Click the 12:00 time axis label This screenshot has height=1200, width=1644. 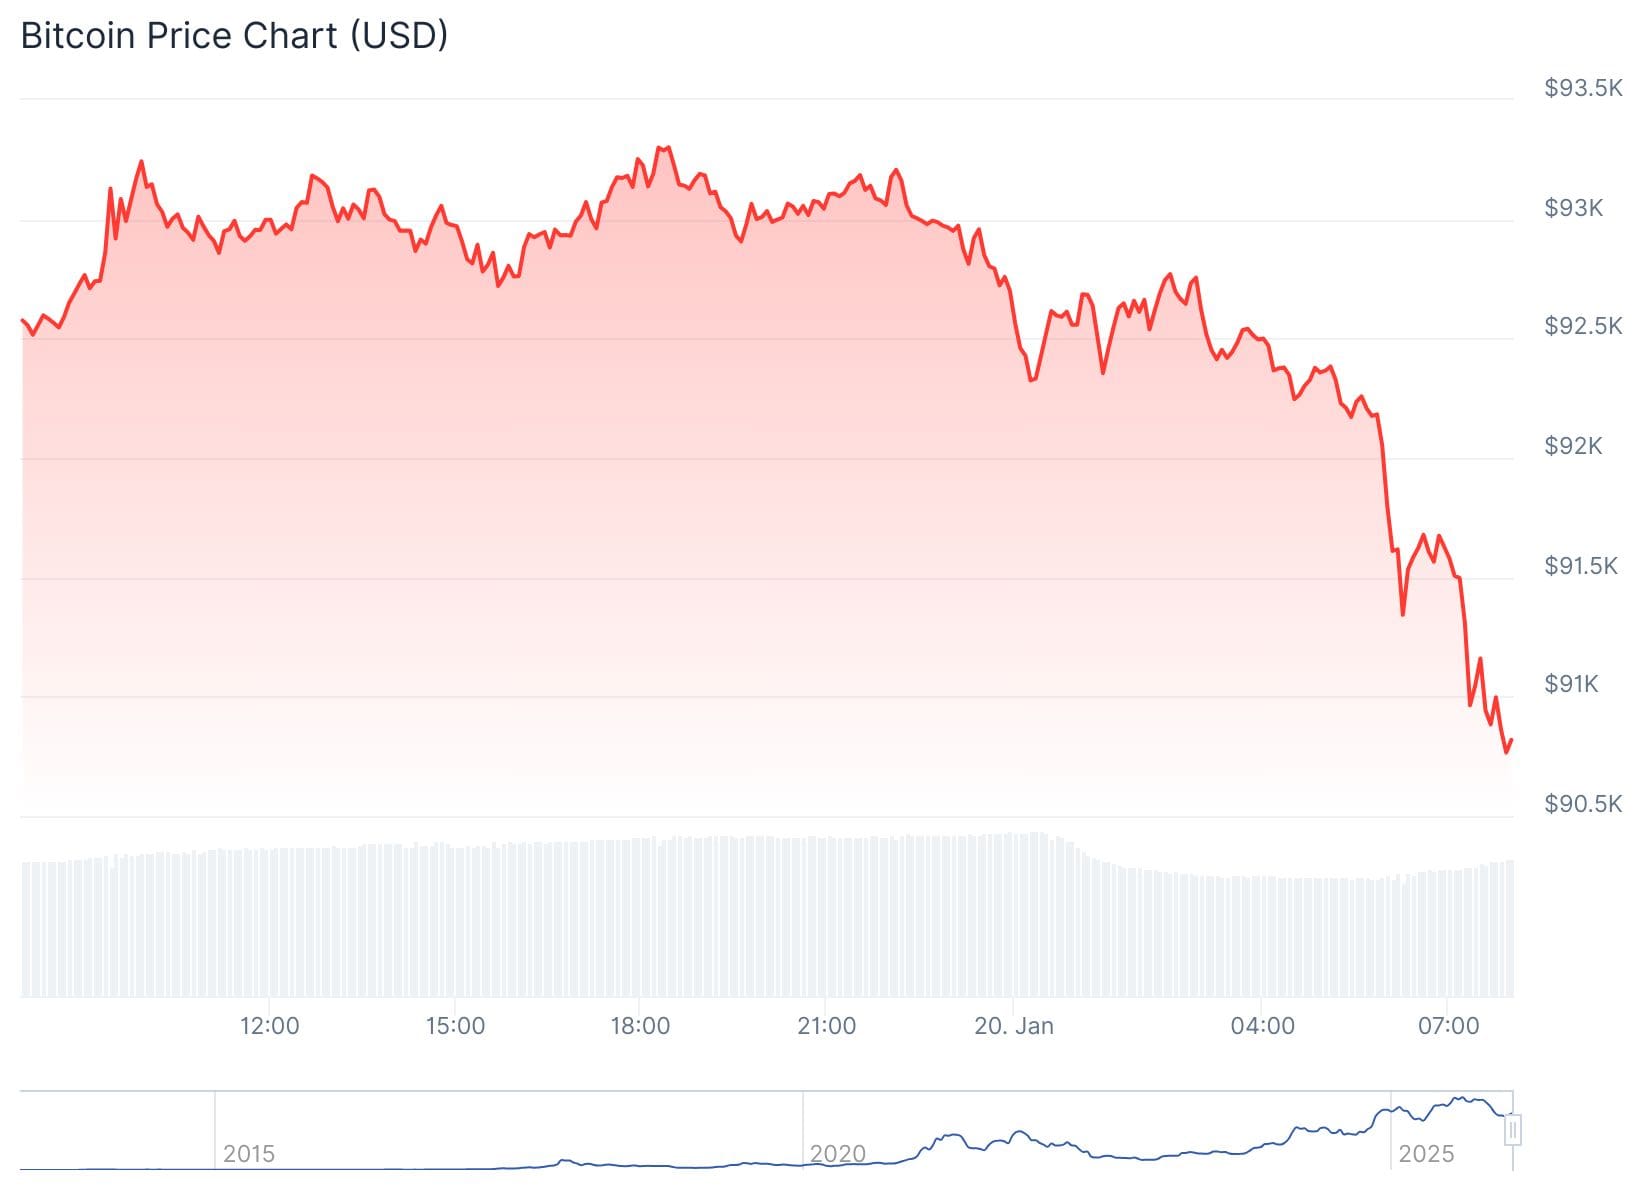(270, 1026)
